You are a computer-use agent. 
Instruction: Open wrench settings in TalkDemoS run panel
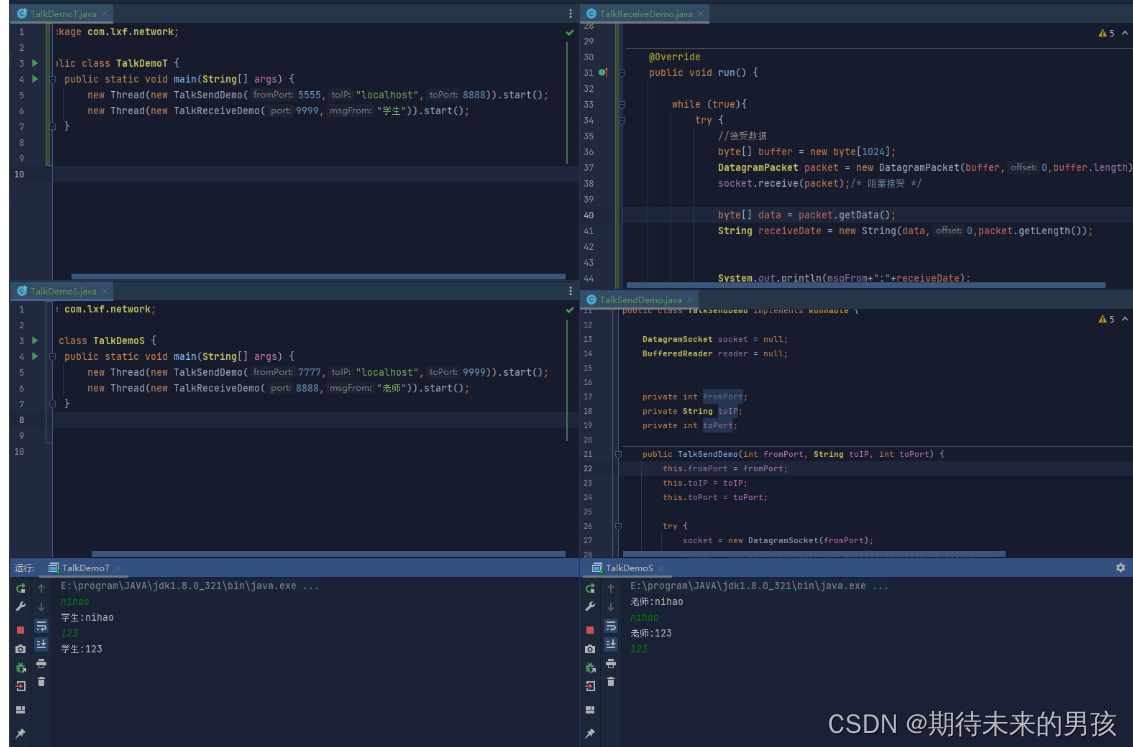pos(590,607)
